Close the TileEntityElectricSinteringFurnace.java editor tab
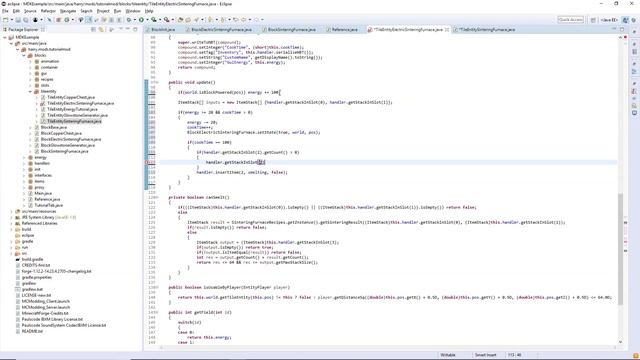The image size is (640, 360). (x=447, y=29)
